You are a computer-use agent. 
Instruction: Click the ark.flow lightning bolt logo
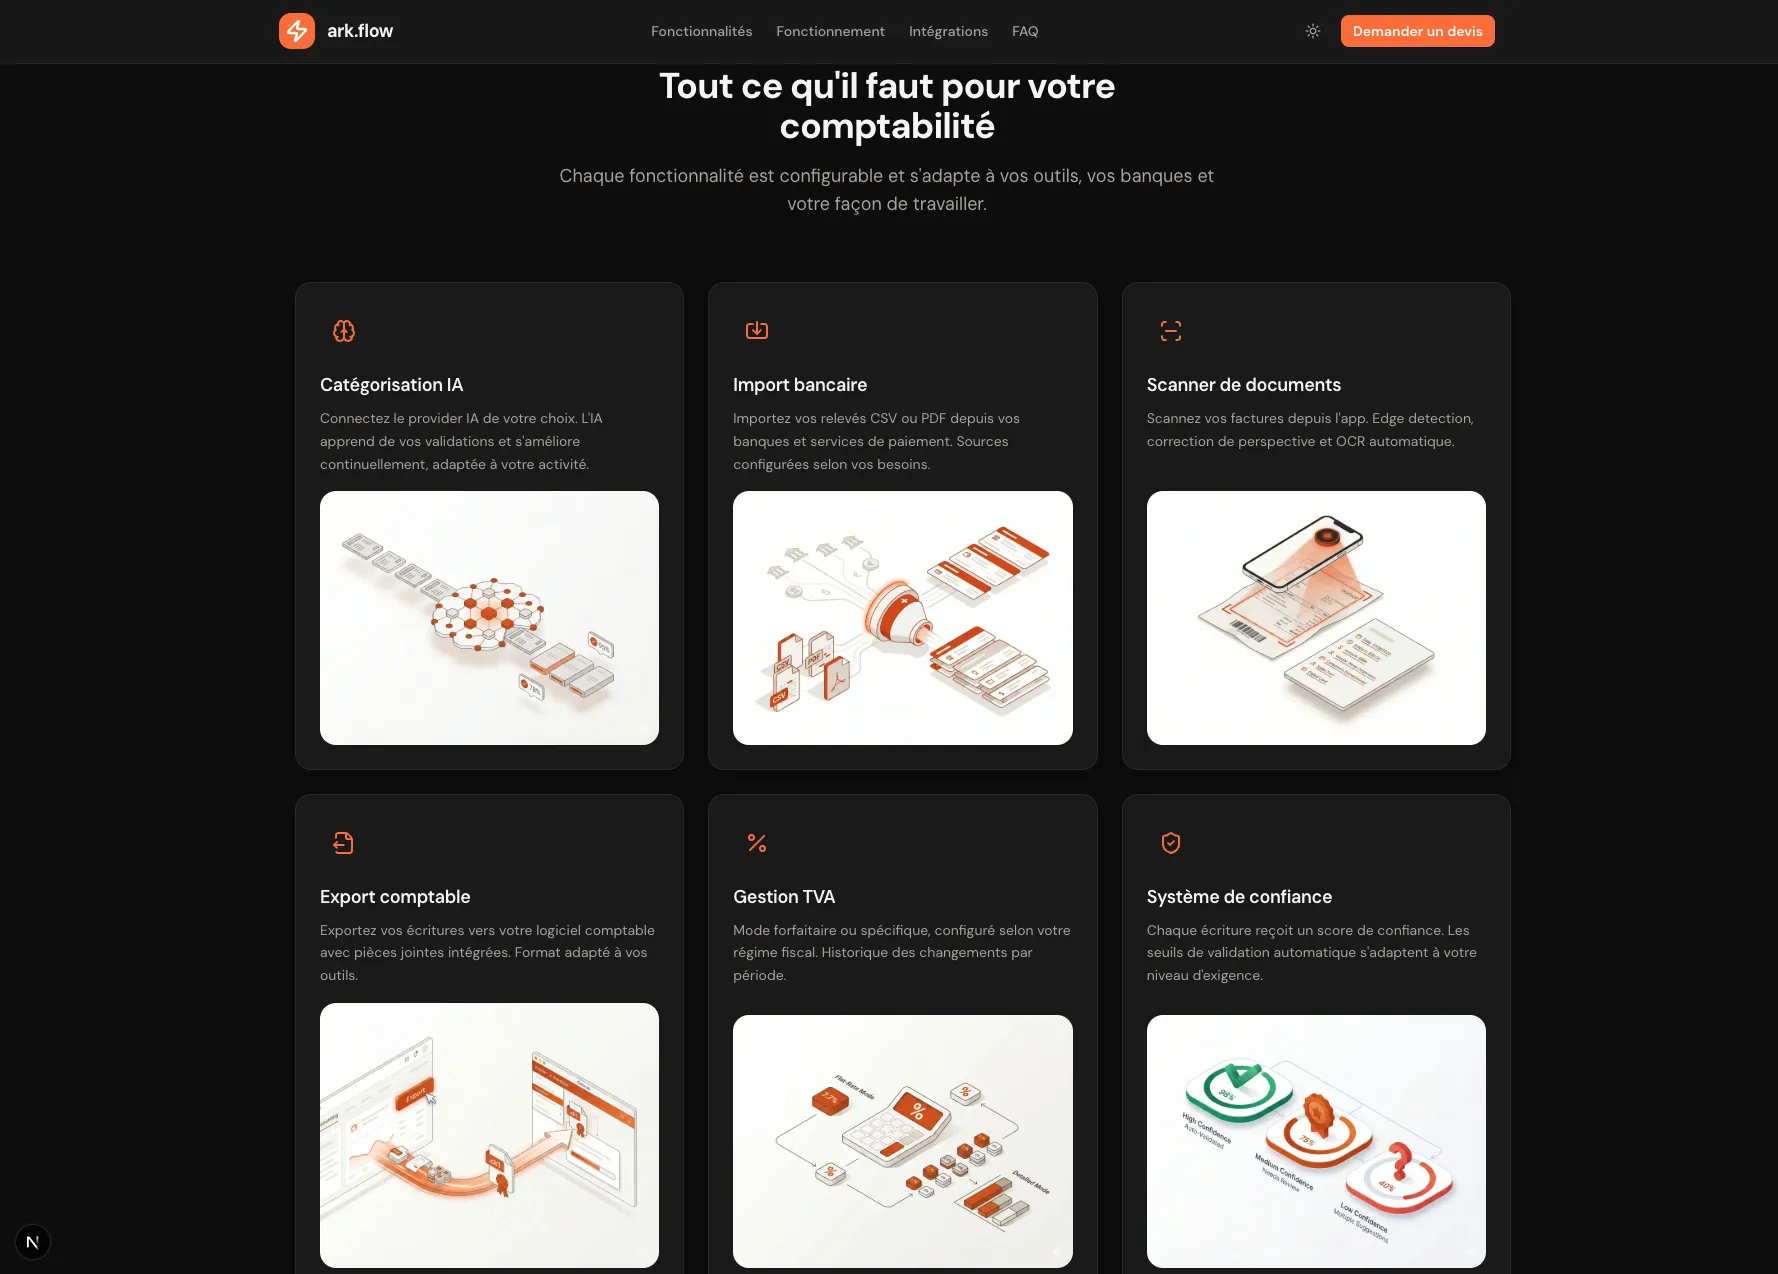click(296, 31)
